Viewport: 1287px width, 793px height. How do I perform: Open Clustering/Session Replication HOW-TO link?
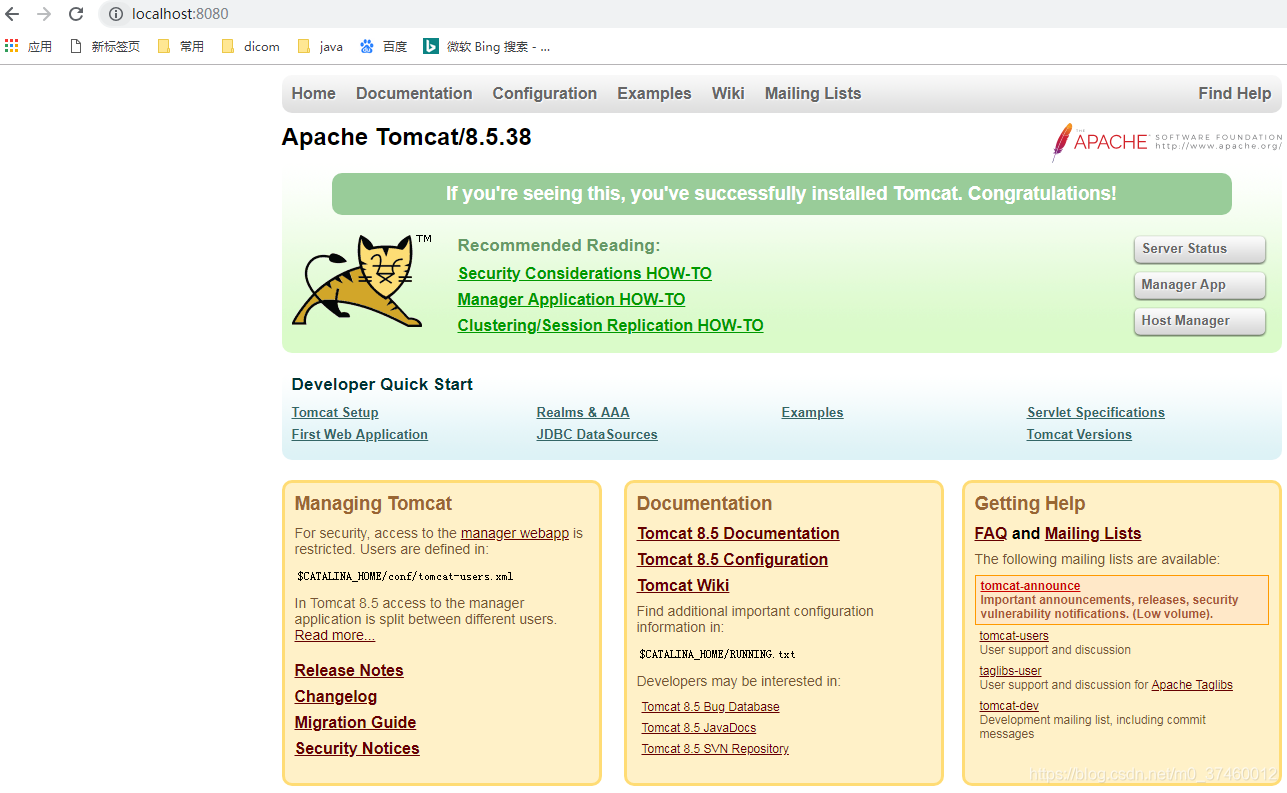(x=610, y=325)
